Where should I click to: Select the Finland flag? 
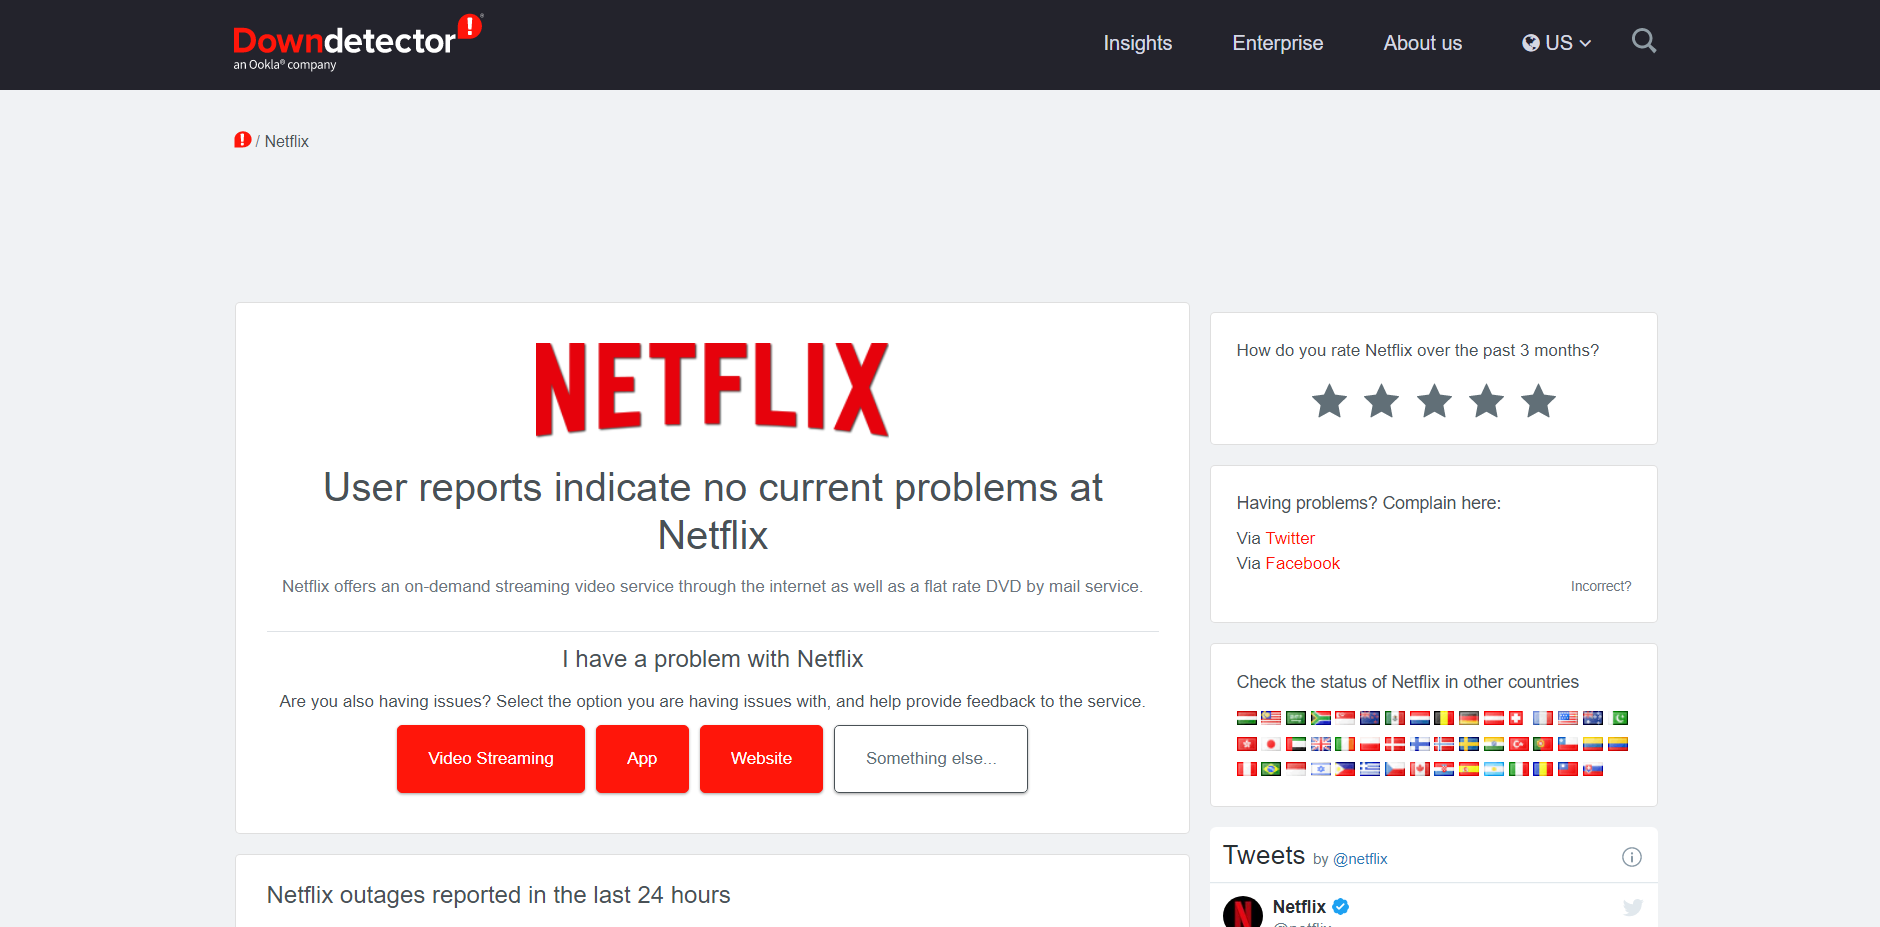[1420, 744]
